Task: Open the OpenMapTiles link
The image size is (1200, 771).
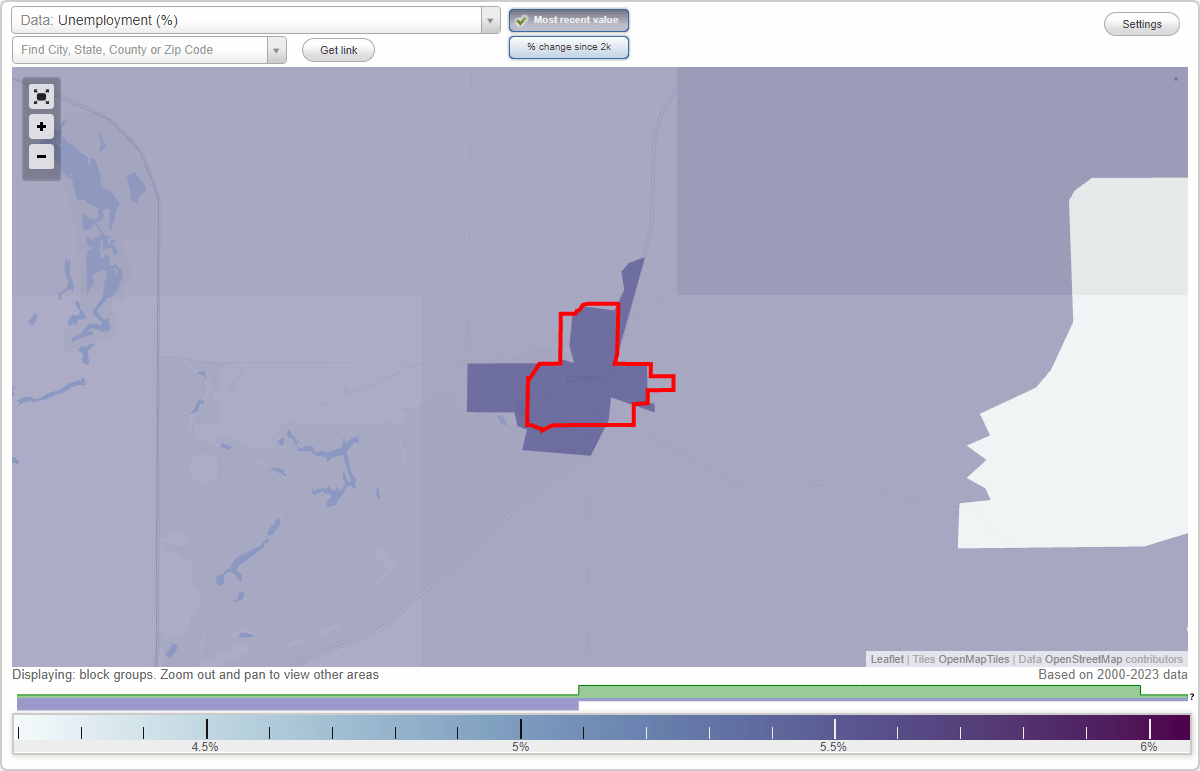Action: point(973,659)
